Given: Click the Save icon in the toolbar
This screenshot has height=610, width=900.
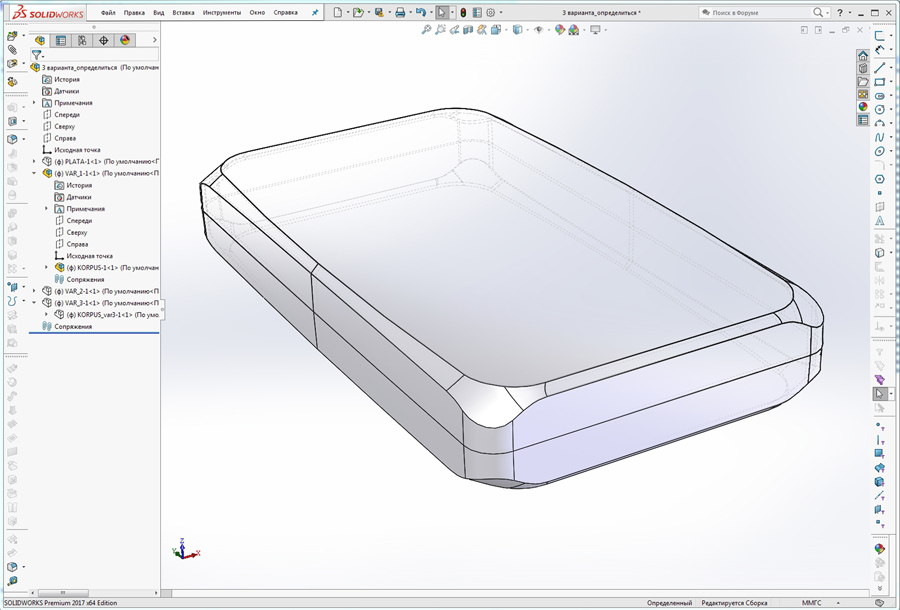Looking at the screenshot, I should [379, 12].
